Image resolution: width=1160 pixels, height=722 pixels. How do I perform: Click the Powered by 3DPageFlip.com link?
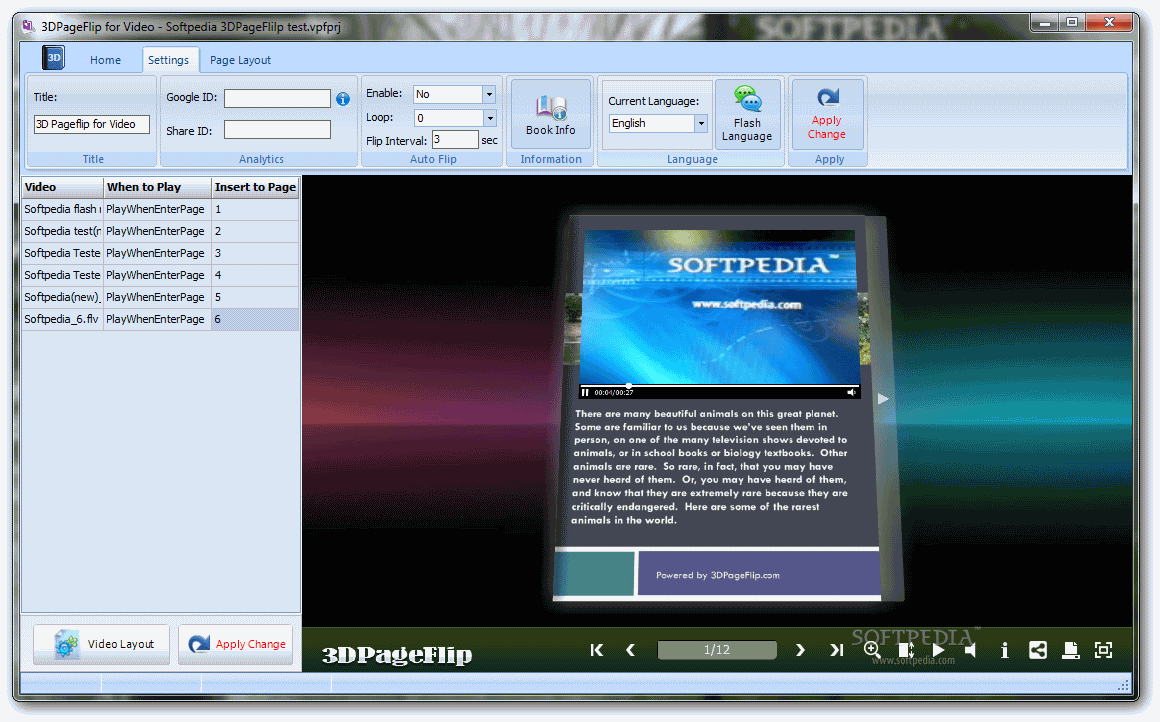point(718,575)
